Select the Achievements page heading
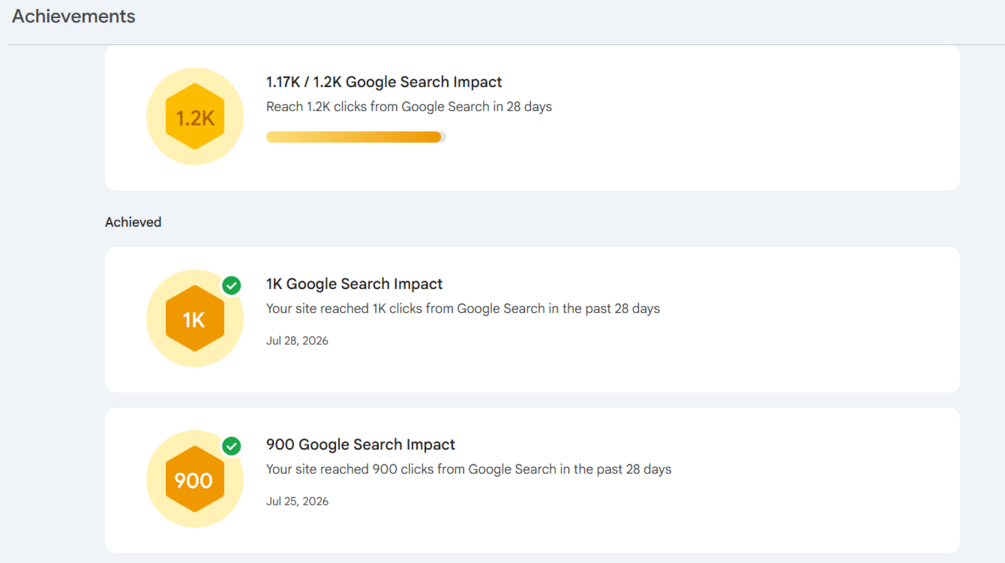1005x563 pixels. [x=74, y=17]
